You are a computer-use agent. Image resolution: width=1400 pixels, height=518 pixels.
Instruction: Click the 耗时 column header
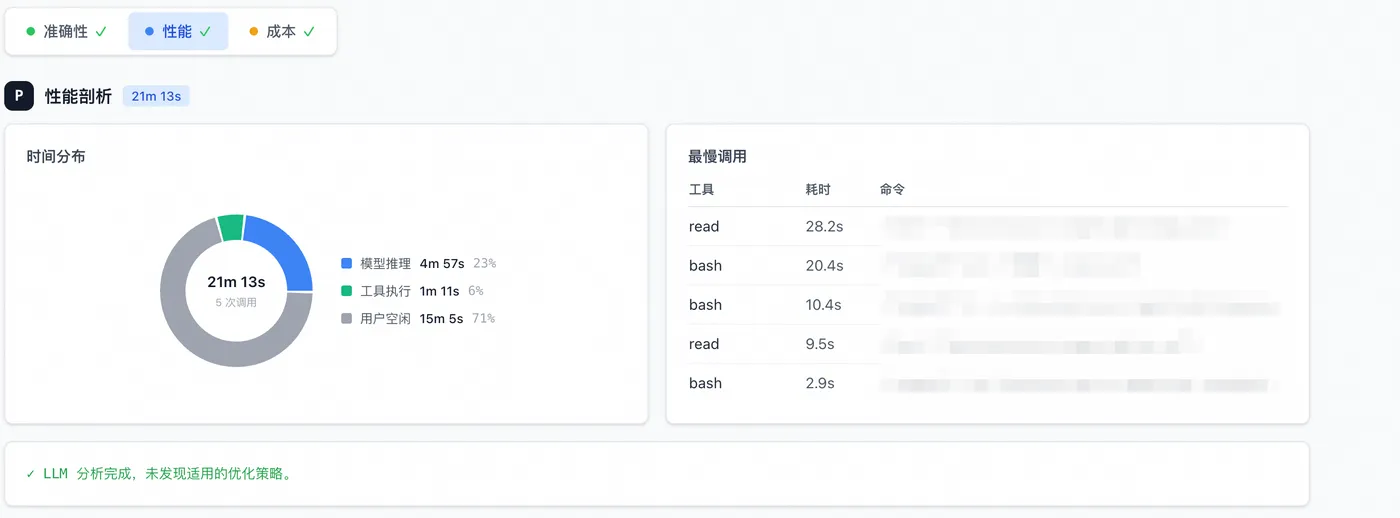(x=818, y=189)
